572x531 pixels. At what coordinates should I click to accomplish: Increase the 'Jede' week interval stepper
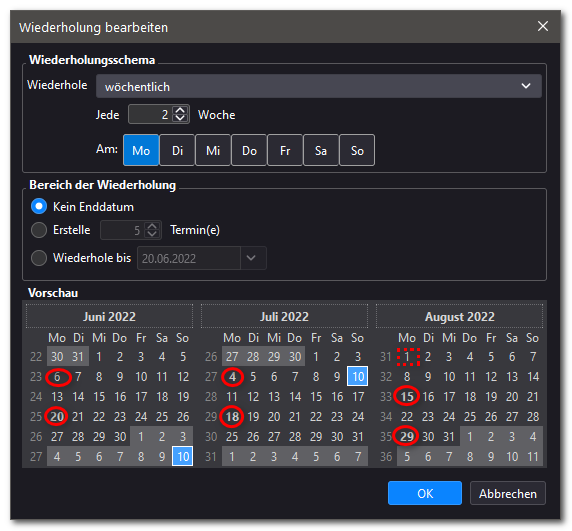click(180, 110)
